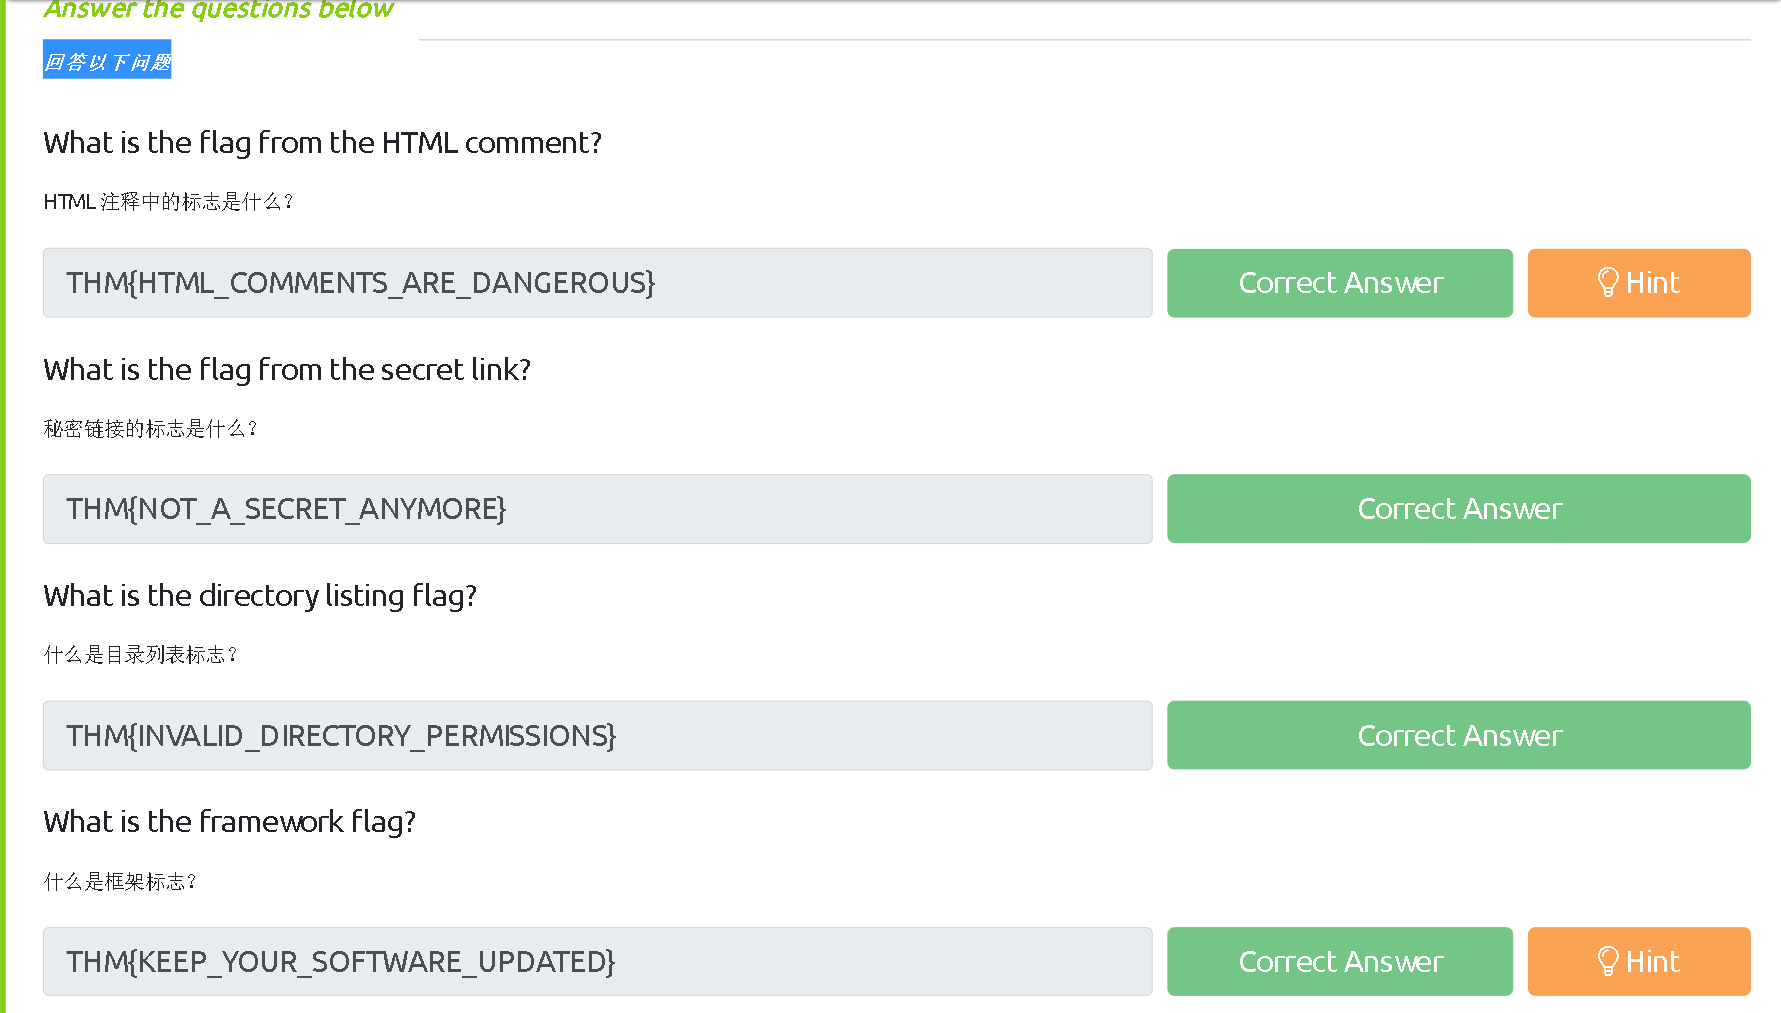Click Chinese translation under HTML comment question
This screenshot has width=1781, height=1013.
168,202
